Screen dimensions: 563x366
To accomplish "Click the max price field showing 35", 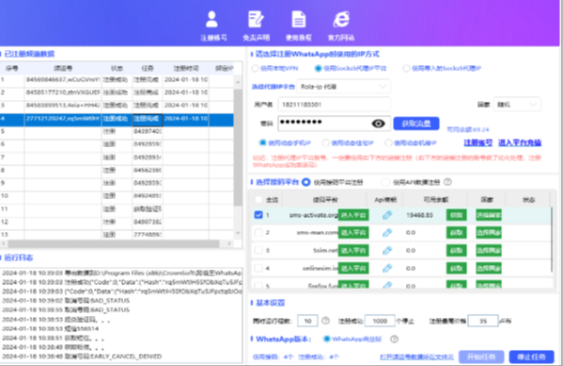I will (x=483, y=321).
